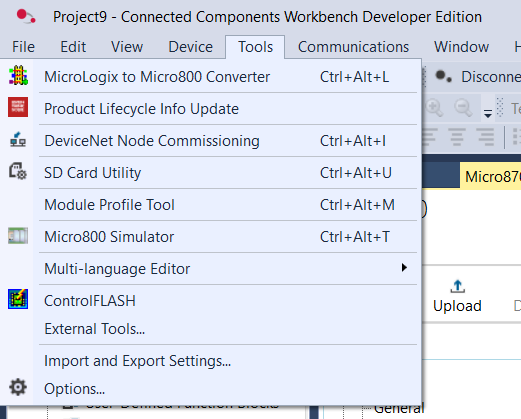The image size is (521, 419).
Task: Click the Options gear icon
Action: point(18,387)
